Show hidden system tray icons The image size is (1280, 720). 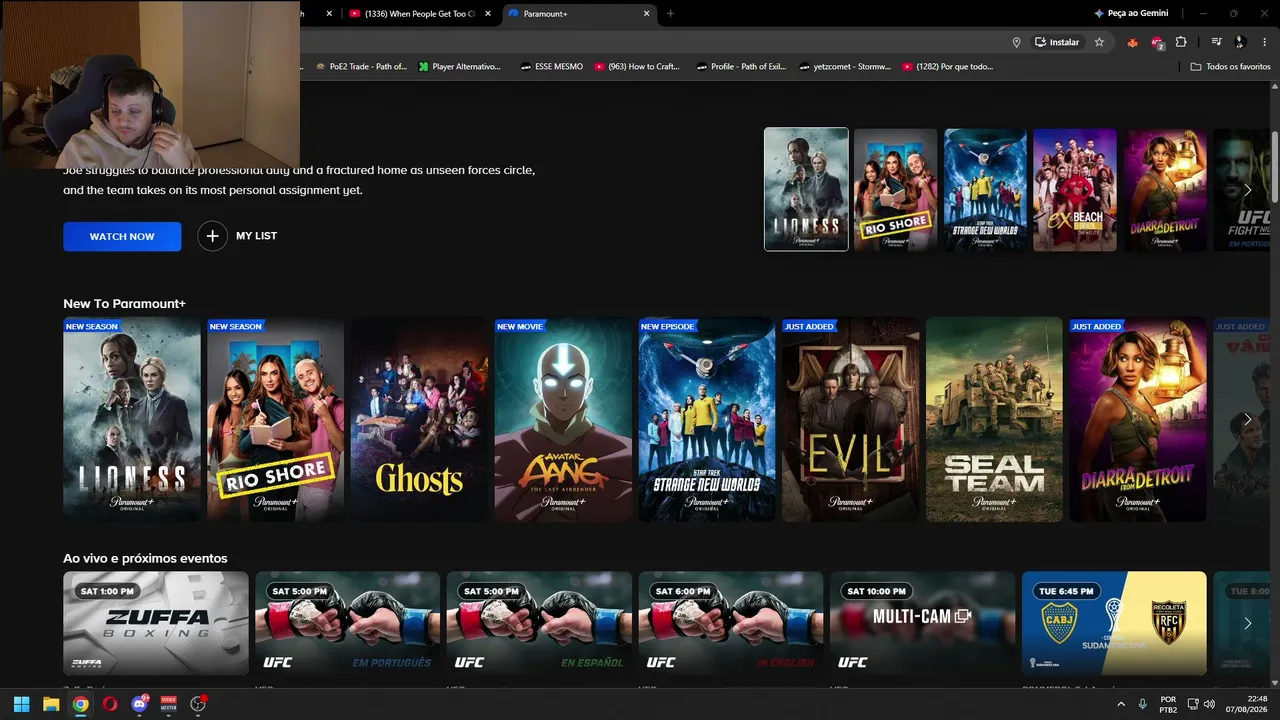click(1120, 704)
